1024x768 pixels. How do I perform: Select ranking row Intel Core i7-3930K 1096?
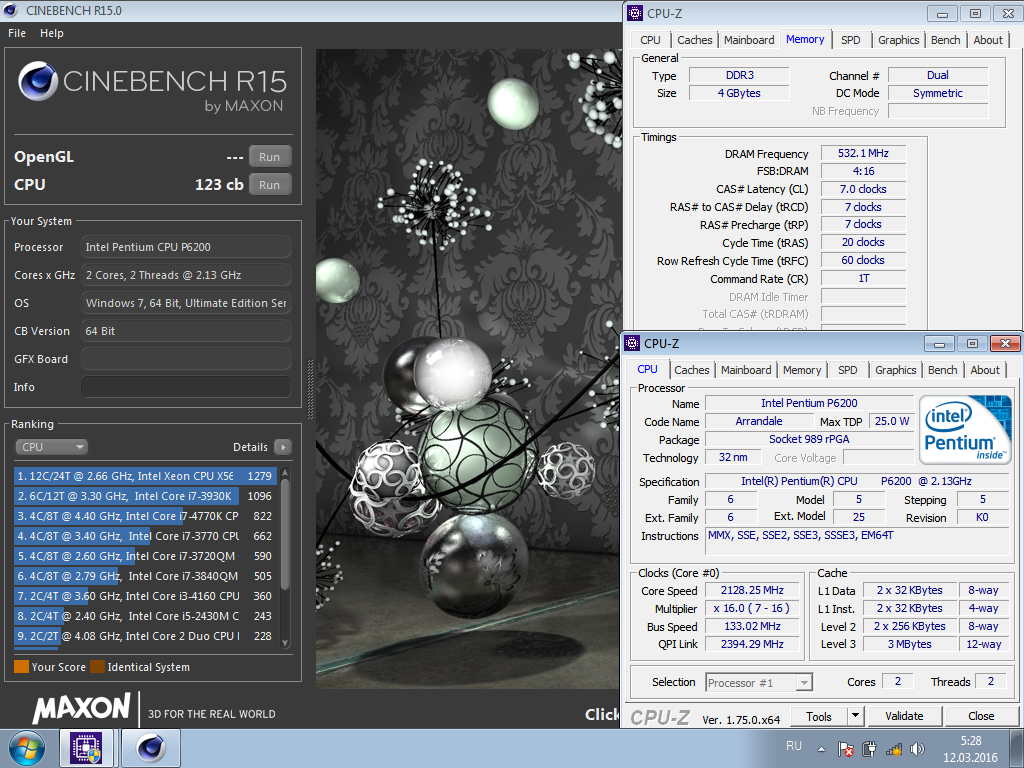click(145, 496)
